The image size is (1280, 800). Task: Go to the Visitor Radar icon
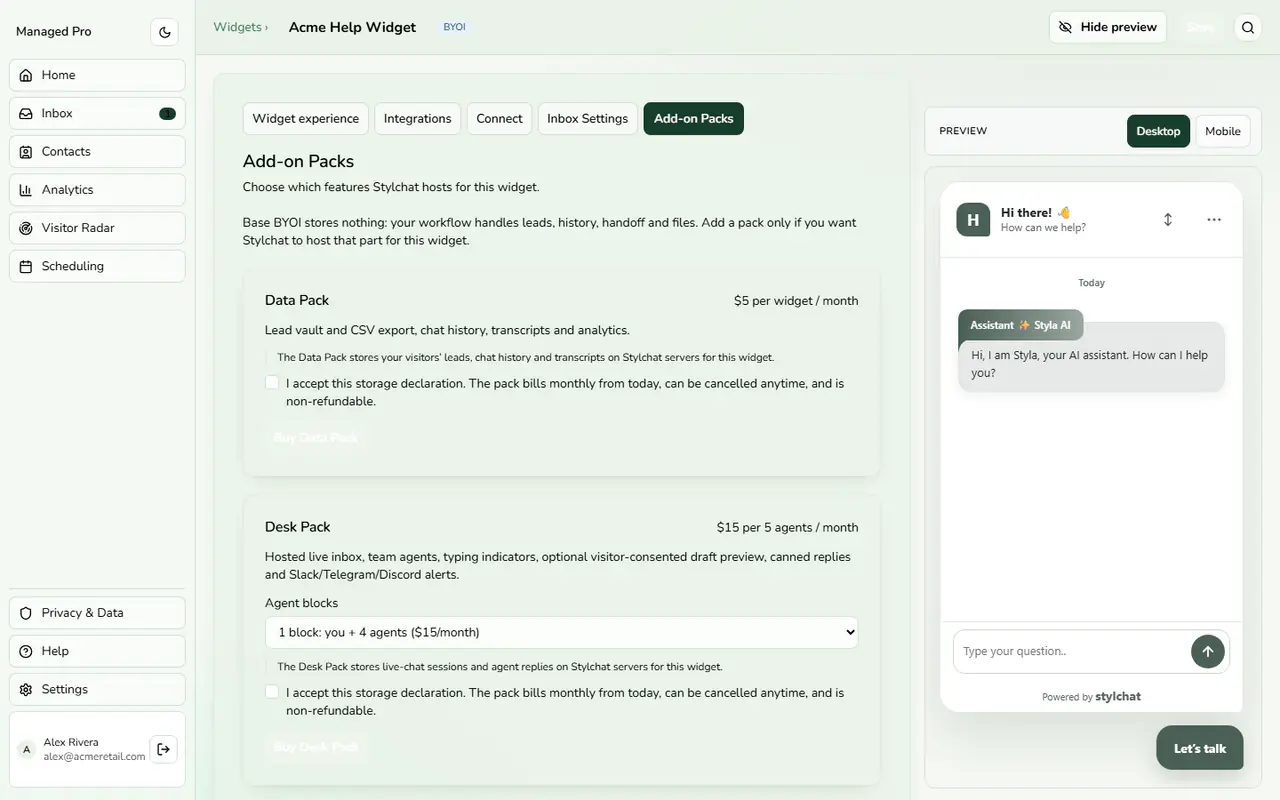(x=26, y=228)
